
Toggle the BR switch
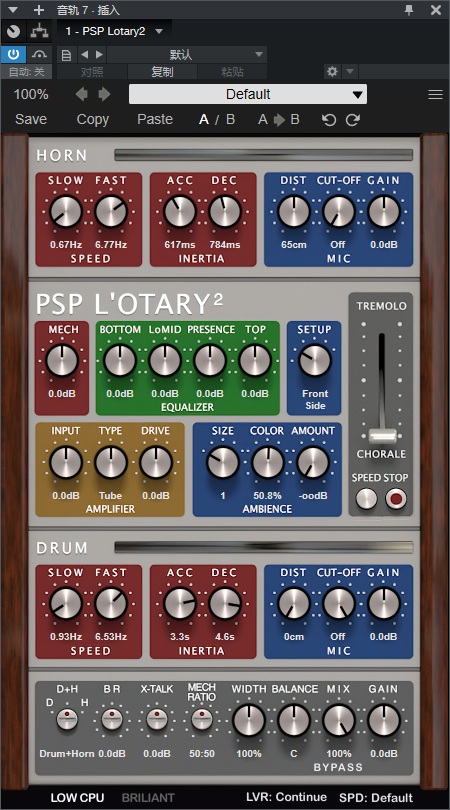coord(112,719)
